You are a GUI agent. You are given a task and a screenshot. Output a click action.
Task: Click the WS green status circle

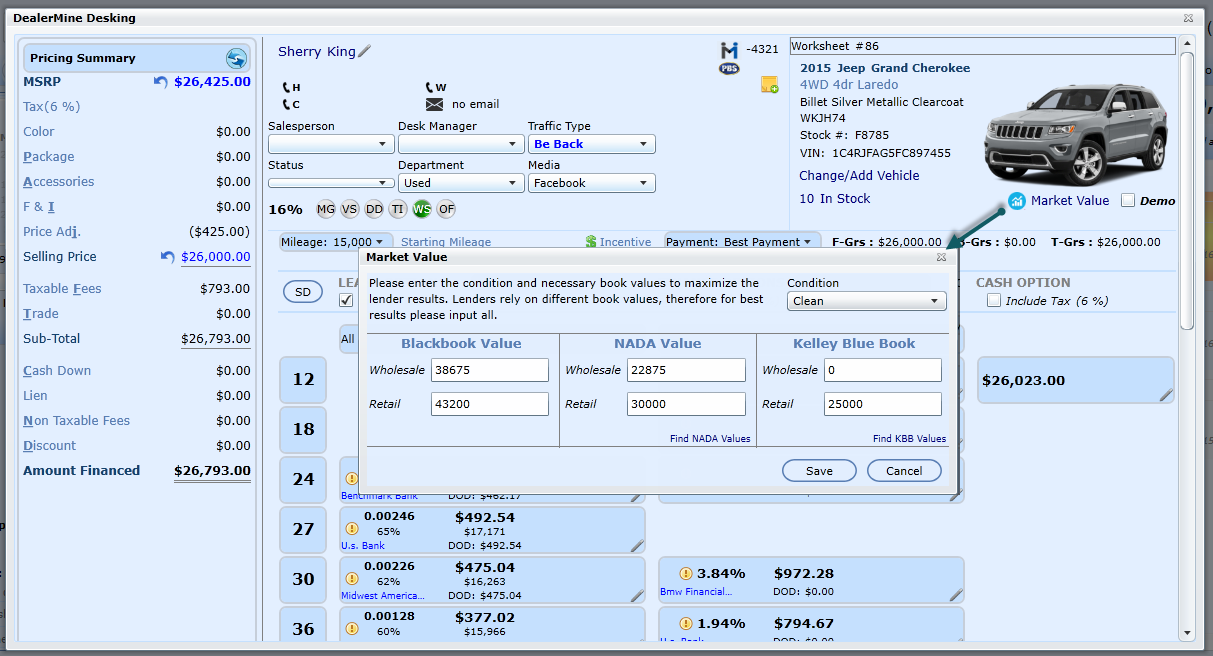(x=422, y=209)
